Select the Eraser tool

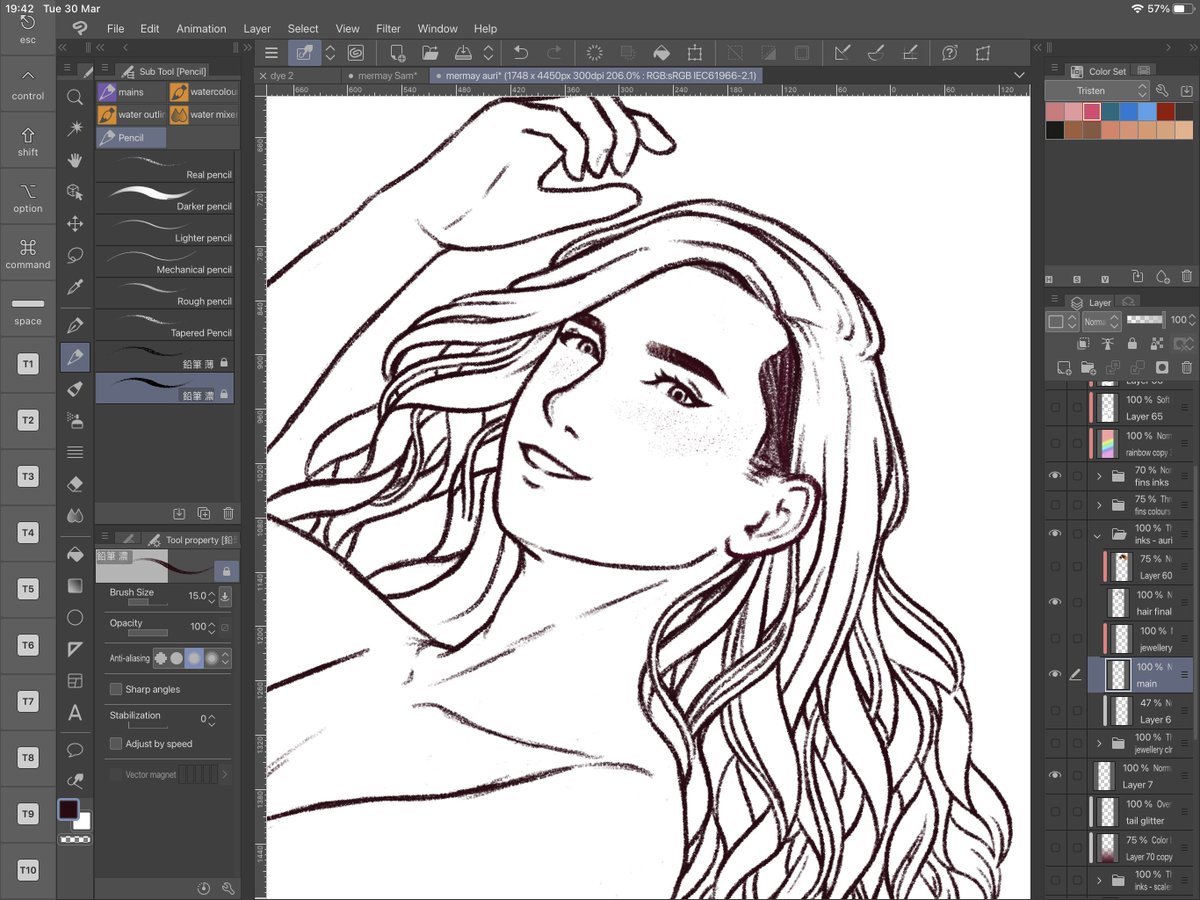click(x=75, y=484)
